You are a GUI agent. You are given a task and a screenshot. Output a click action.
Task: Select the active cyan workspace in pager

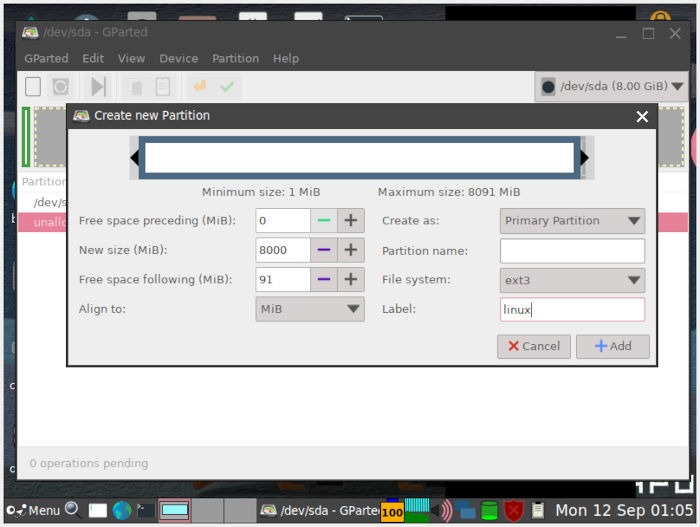[x=175, y=510]
